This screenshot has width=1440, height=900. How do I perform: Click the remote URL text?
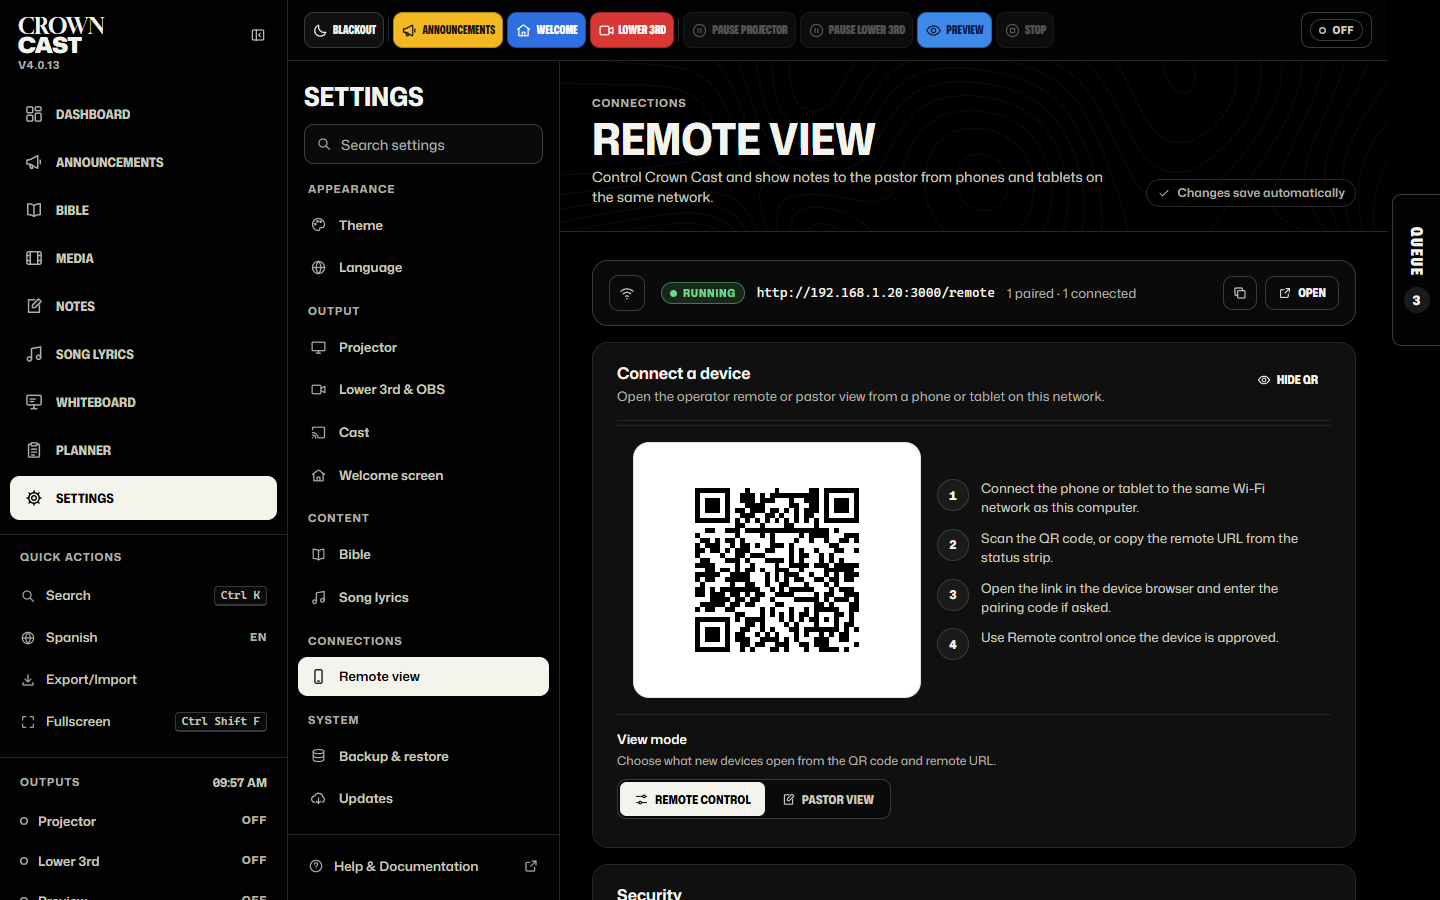pos(875,293)
